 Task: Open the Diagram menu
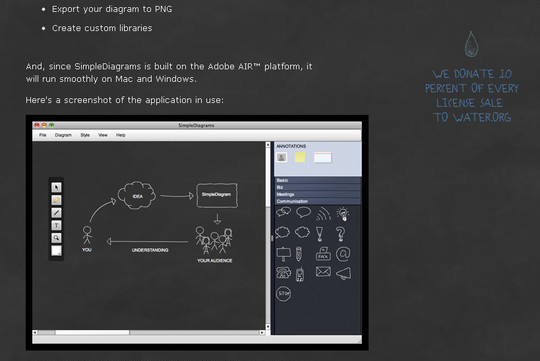point(63,135)
